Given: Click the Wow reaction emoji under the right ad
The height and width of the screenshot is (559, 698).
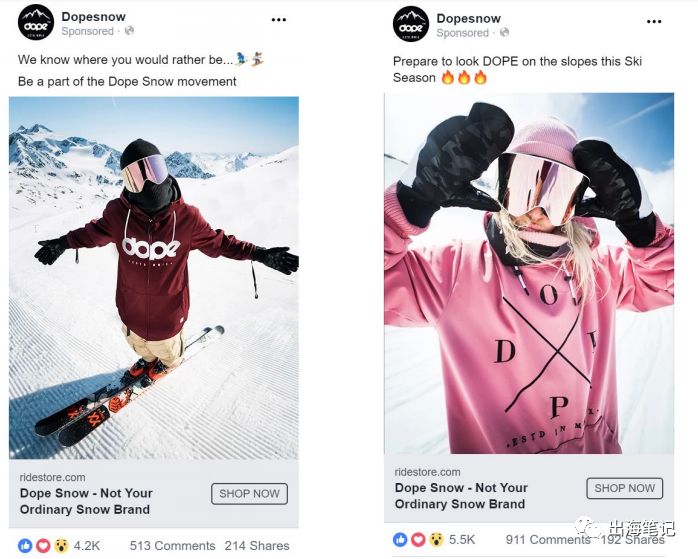Looking at the screenshot, I should point(437,539).
